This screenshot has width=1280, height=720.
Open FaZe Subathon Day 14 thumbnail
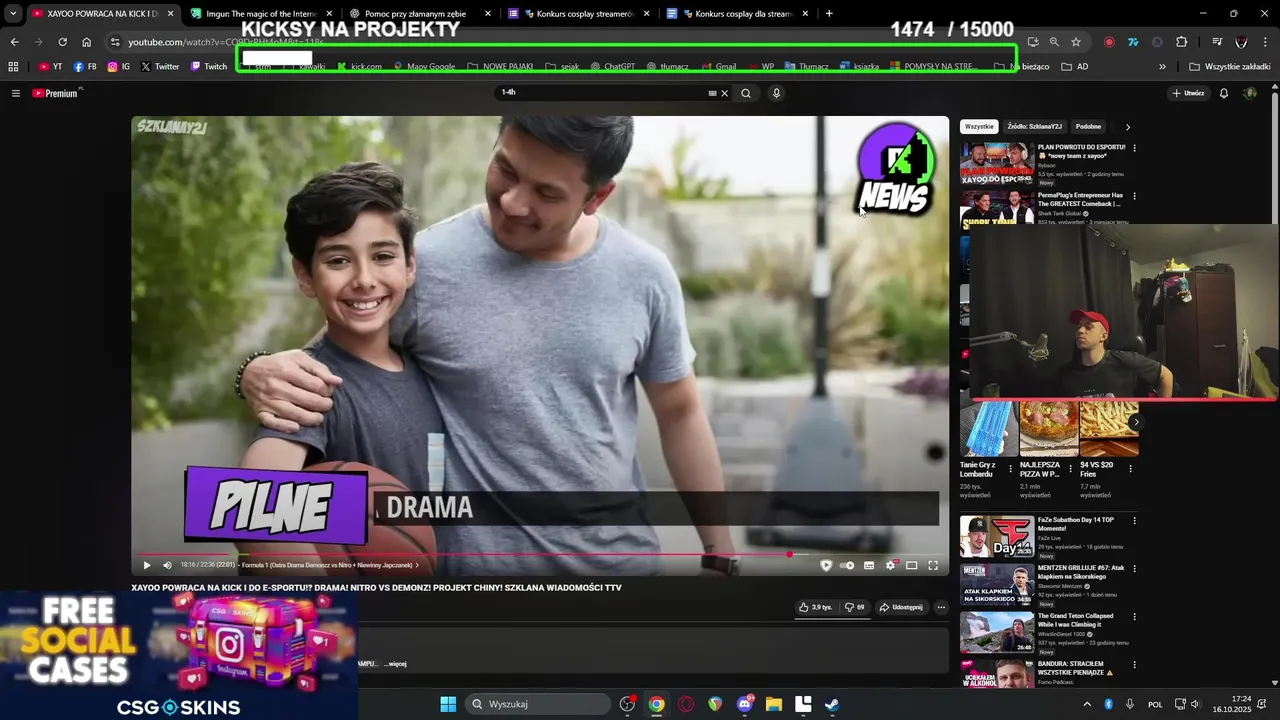[x=997, y=536]
